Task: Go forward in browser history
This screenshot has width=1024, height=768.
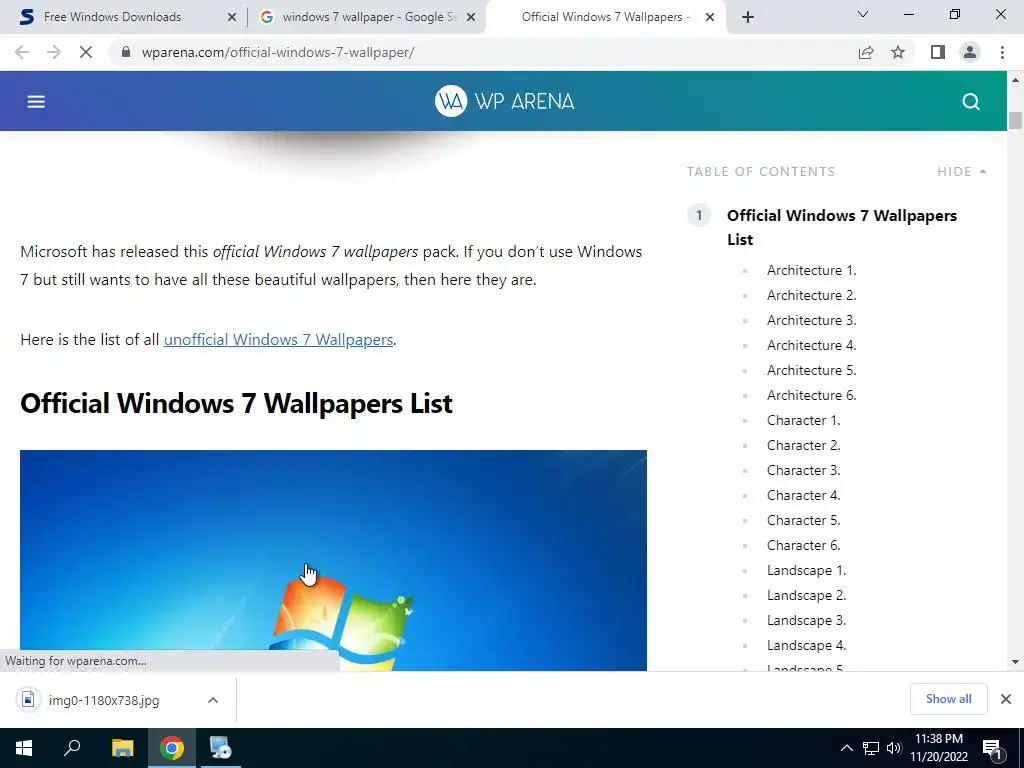Action: [54, 52]
